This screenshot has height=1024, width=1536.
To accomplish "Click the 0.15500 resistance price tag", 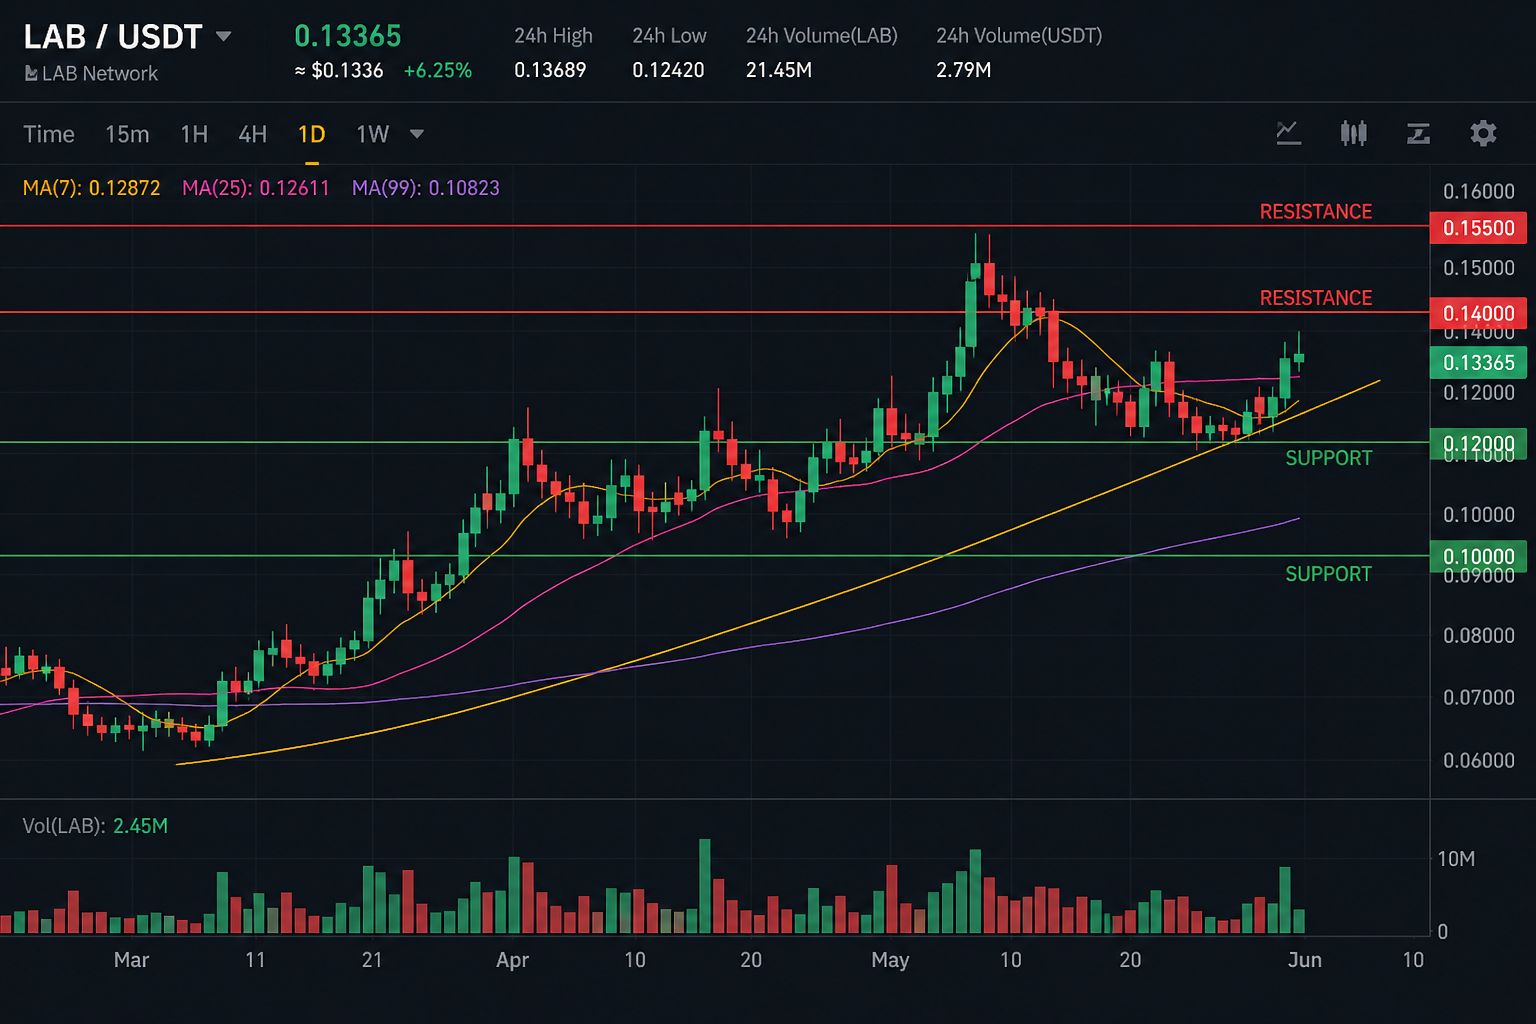I will click(x=1478, y=228).
